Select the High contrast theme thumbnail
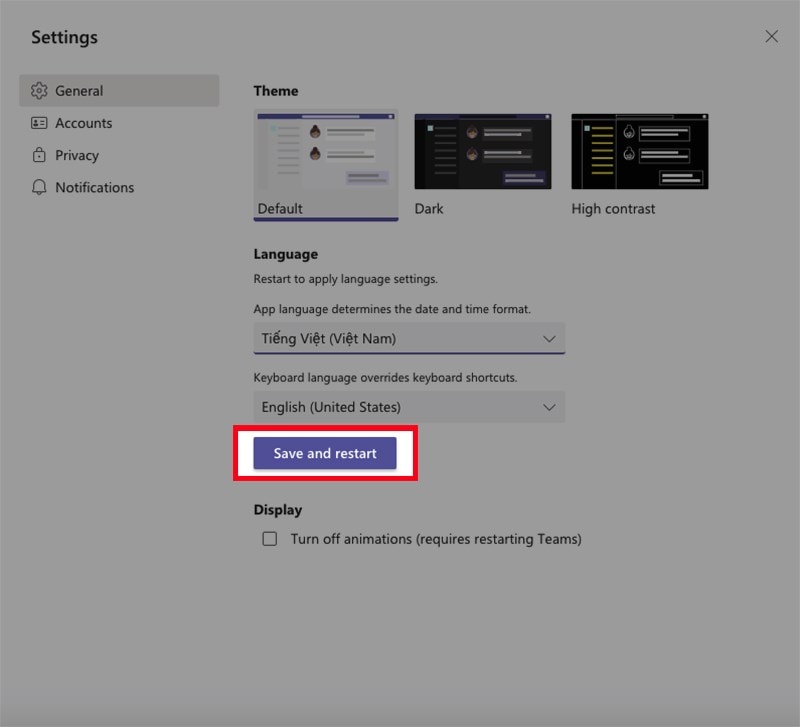This screenshot has height=727, width=800. [x=638, y=150]
